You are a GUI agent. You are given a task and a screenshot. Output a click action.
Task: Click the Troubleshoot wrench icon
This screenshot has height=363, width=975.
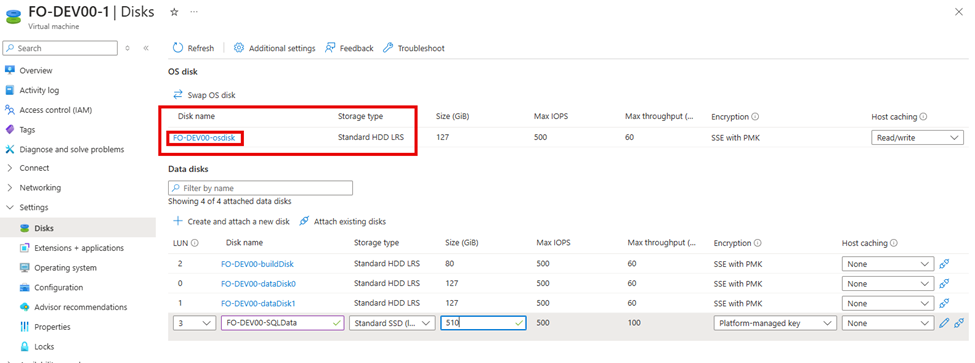(x=388, y=48)
